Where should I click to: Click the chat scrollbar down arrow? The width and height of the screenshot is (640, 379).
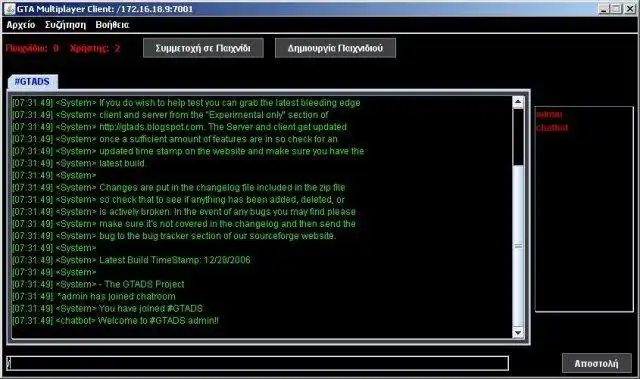(518, 332)
